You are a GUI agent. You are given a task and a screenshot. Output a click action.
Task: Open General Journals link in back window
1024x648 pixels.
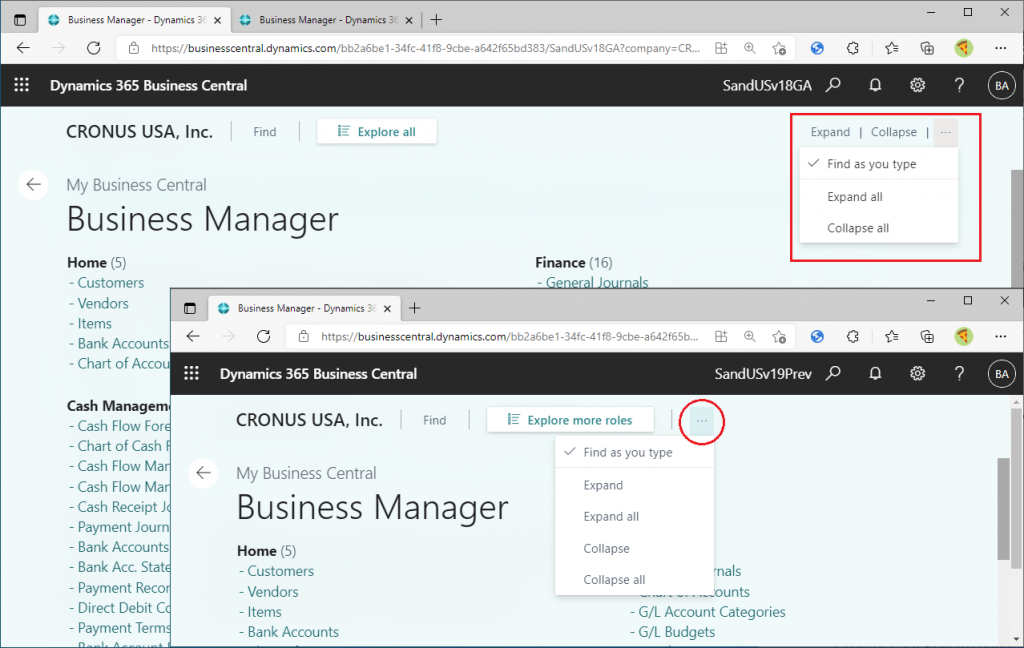[597, 282]
